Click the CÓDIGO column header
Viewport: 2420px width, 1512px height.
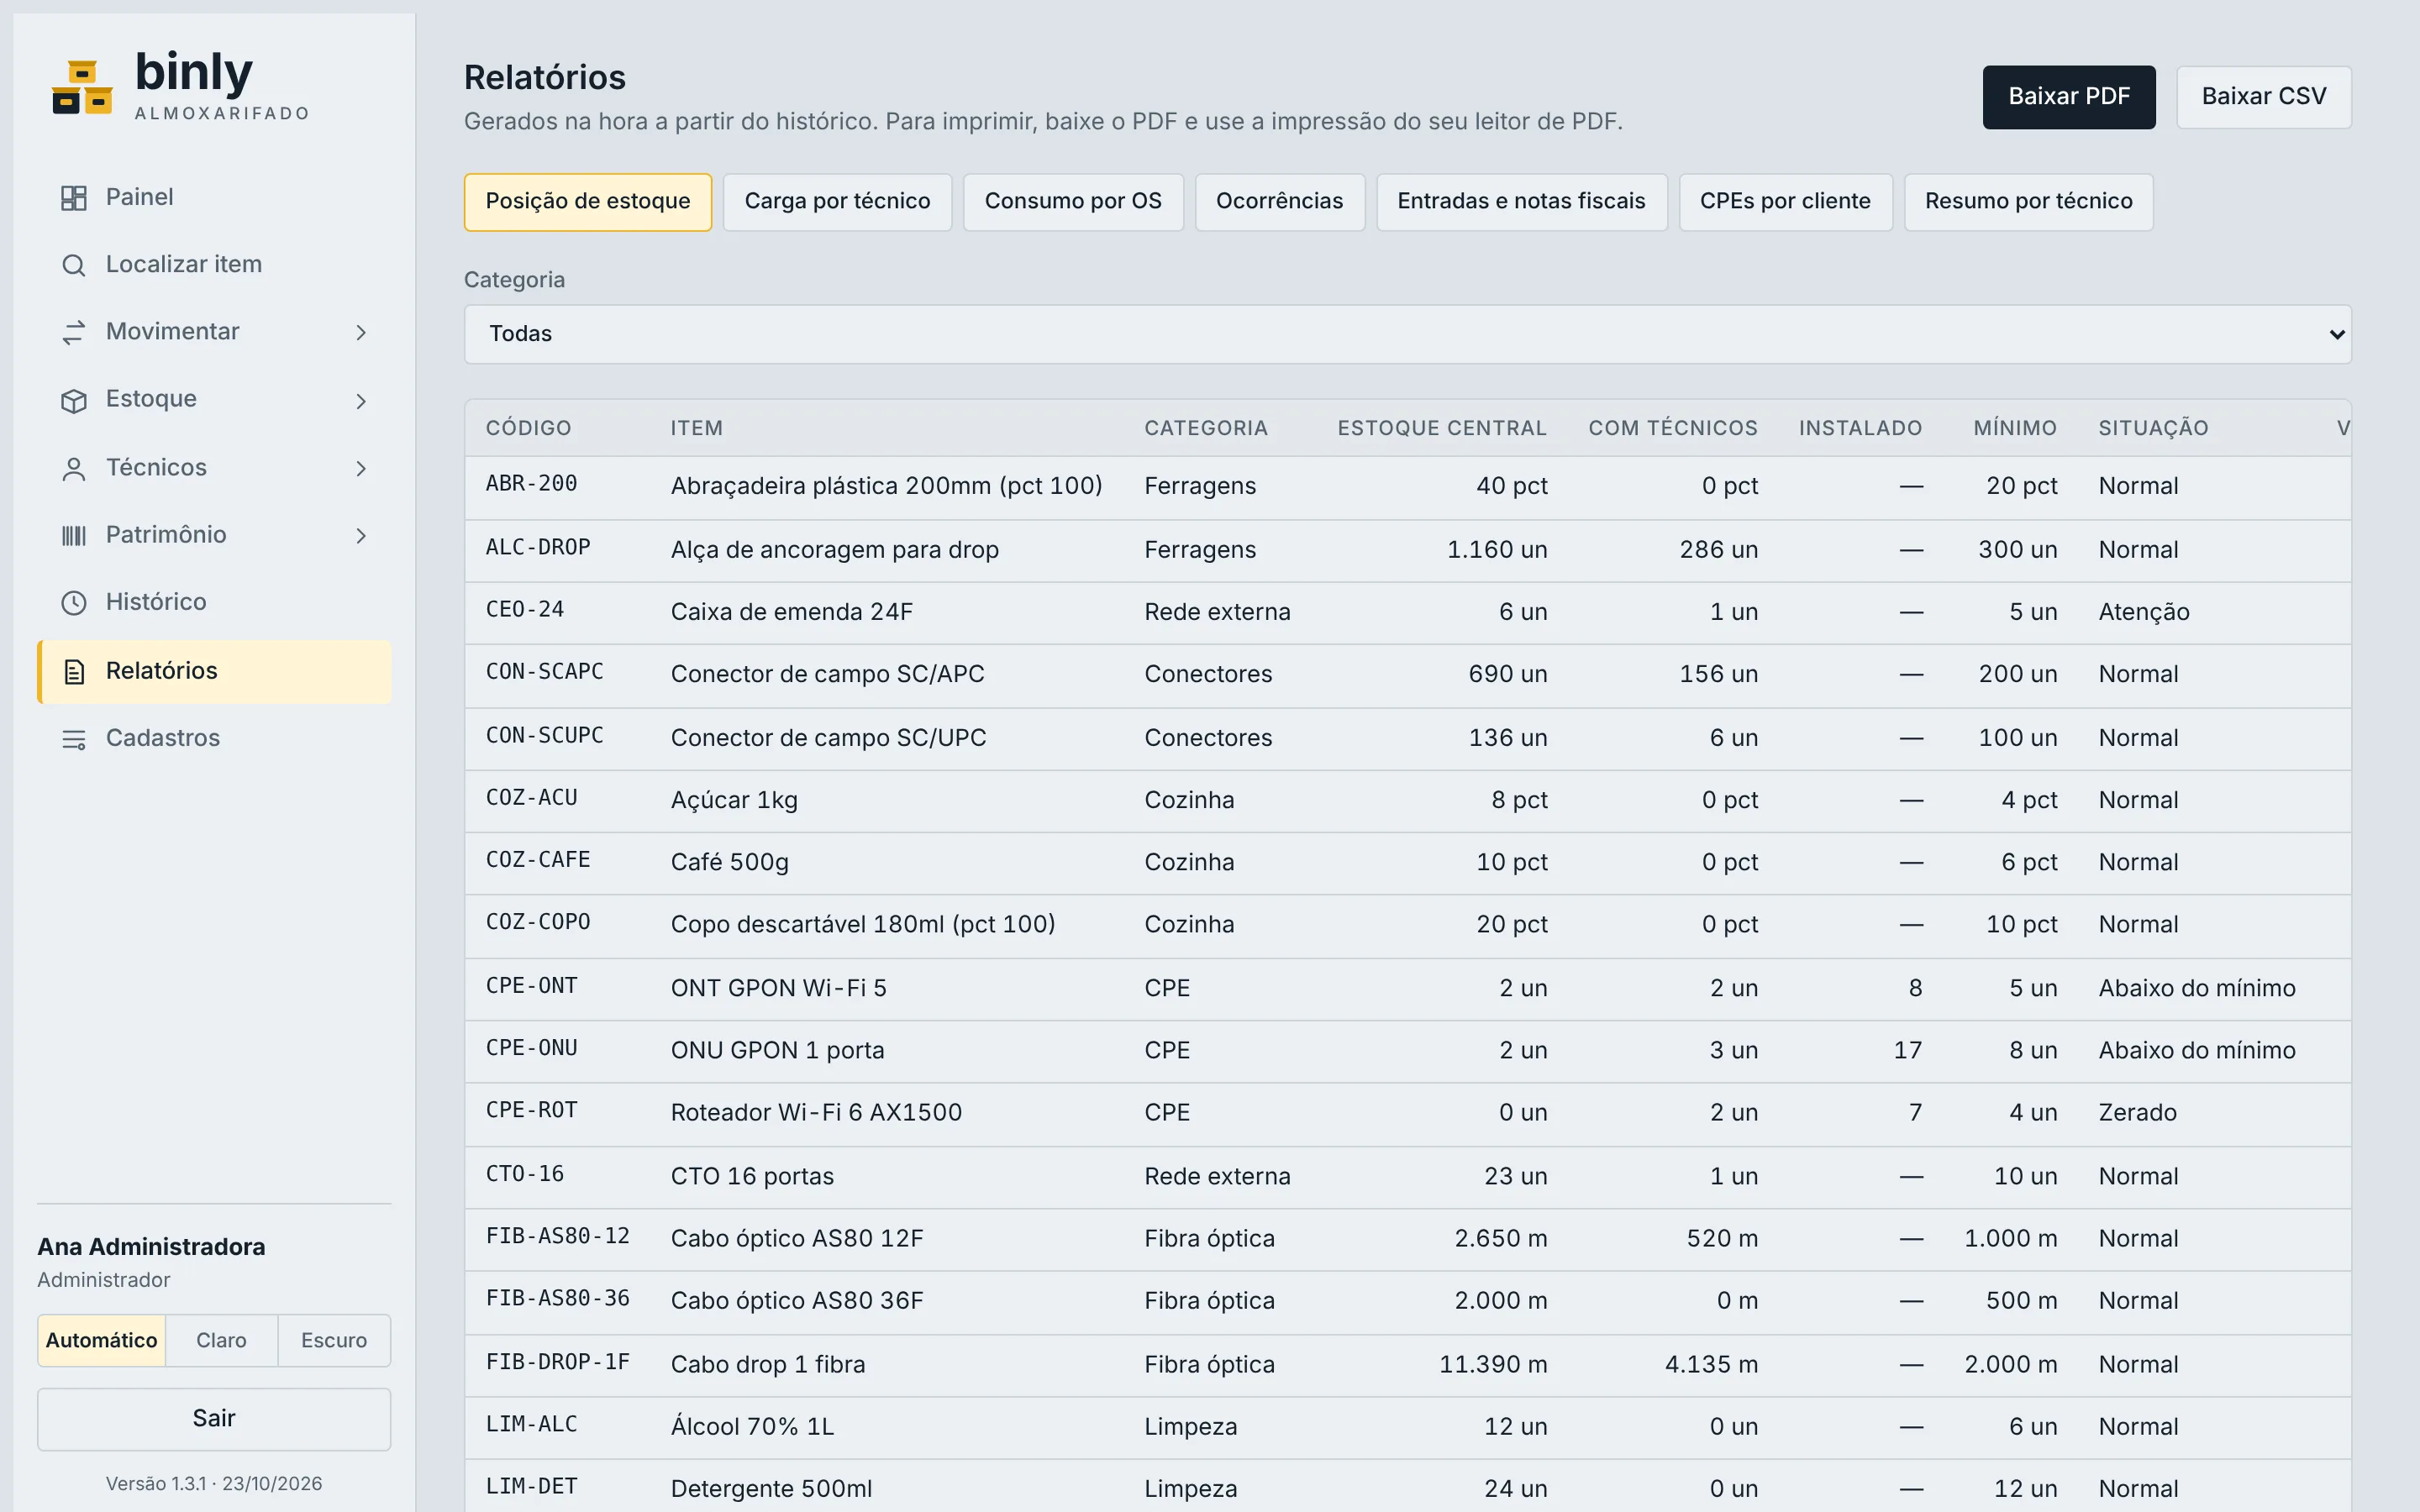pos(528,428)
